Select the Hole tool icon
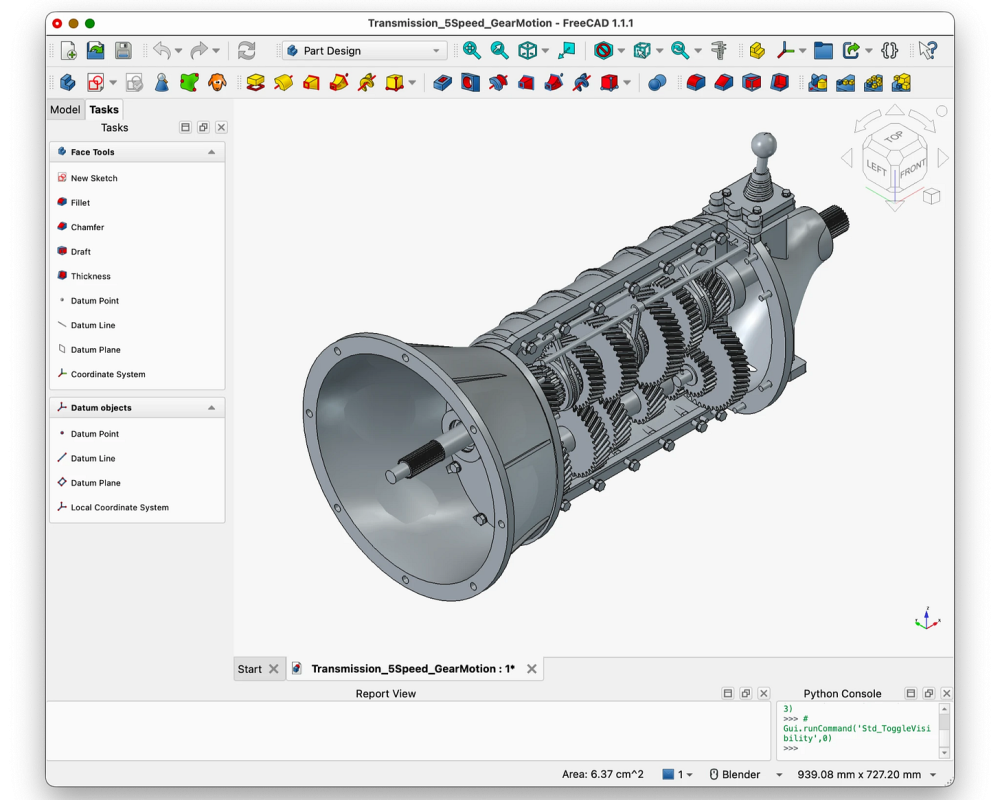This screenshot has width=1000, height=800. coord(471,83)
